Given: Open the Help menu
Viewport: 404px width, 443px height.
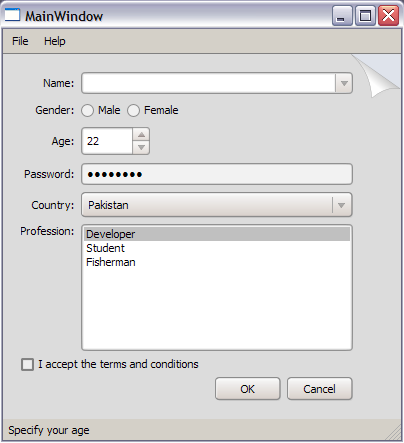Looking at the screenshot, I should click(x=55, y=41).
